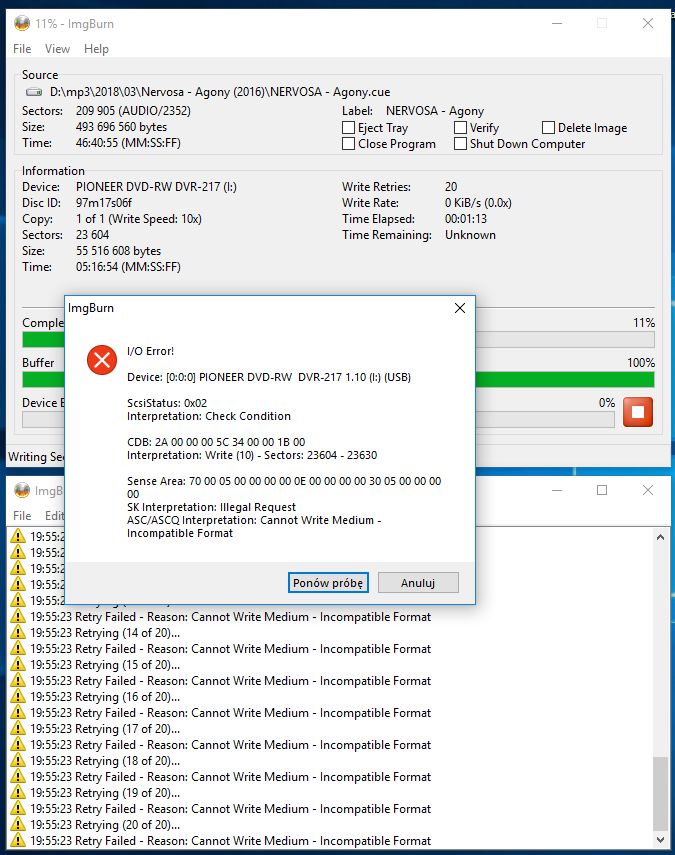This screenshot has height=855, width=675.
Task: Enable the Verify checkbox
Action: [x=460, y=128]
